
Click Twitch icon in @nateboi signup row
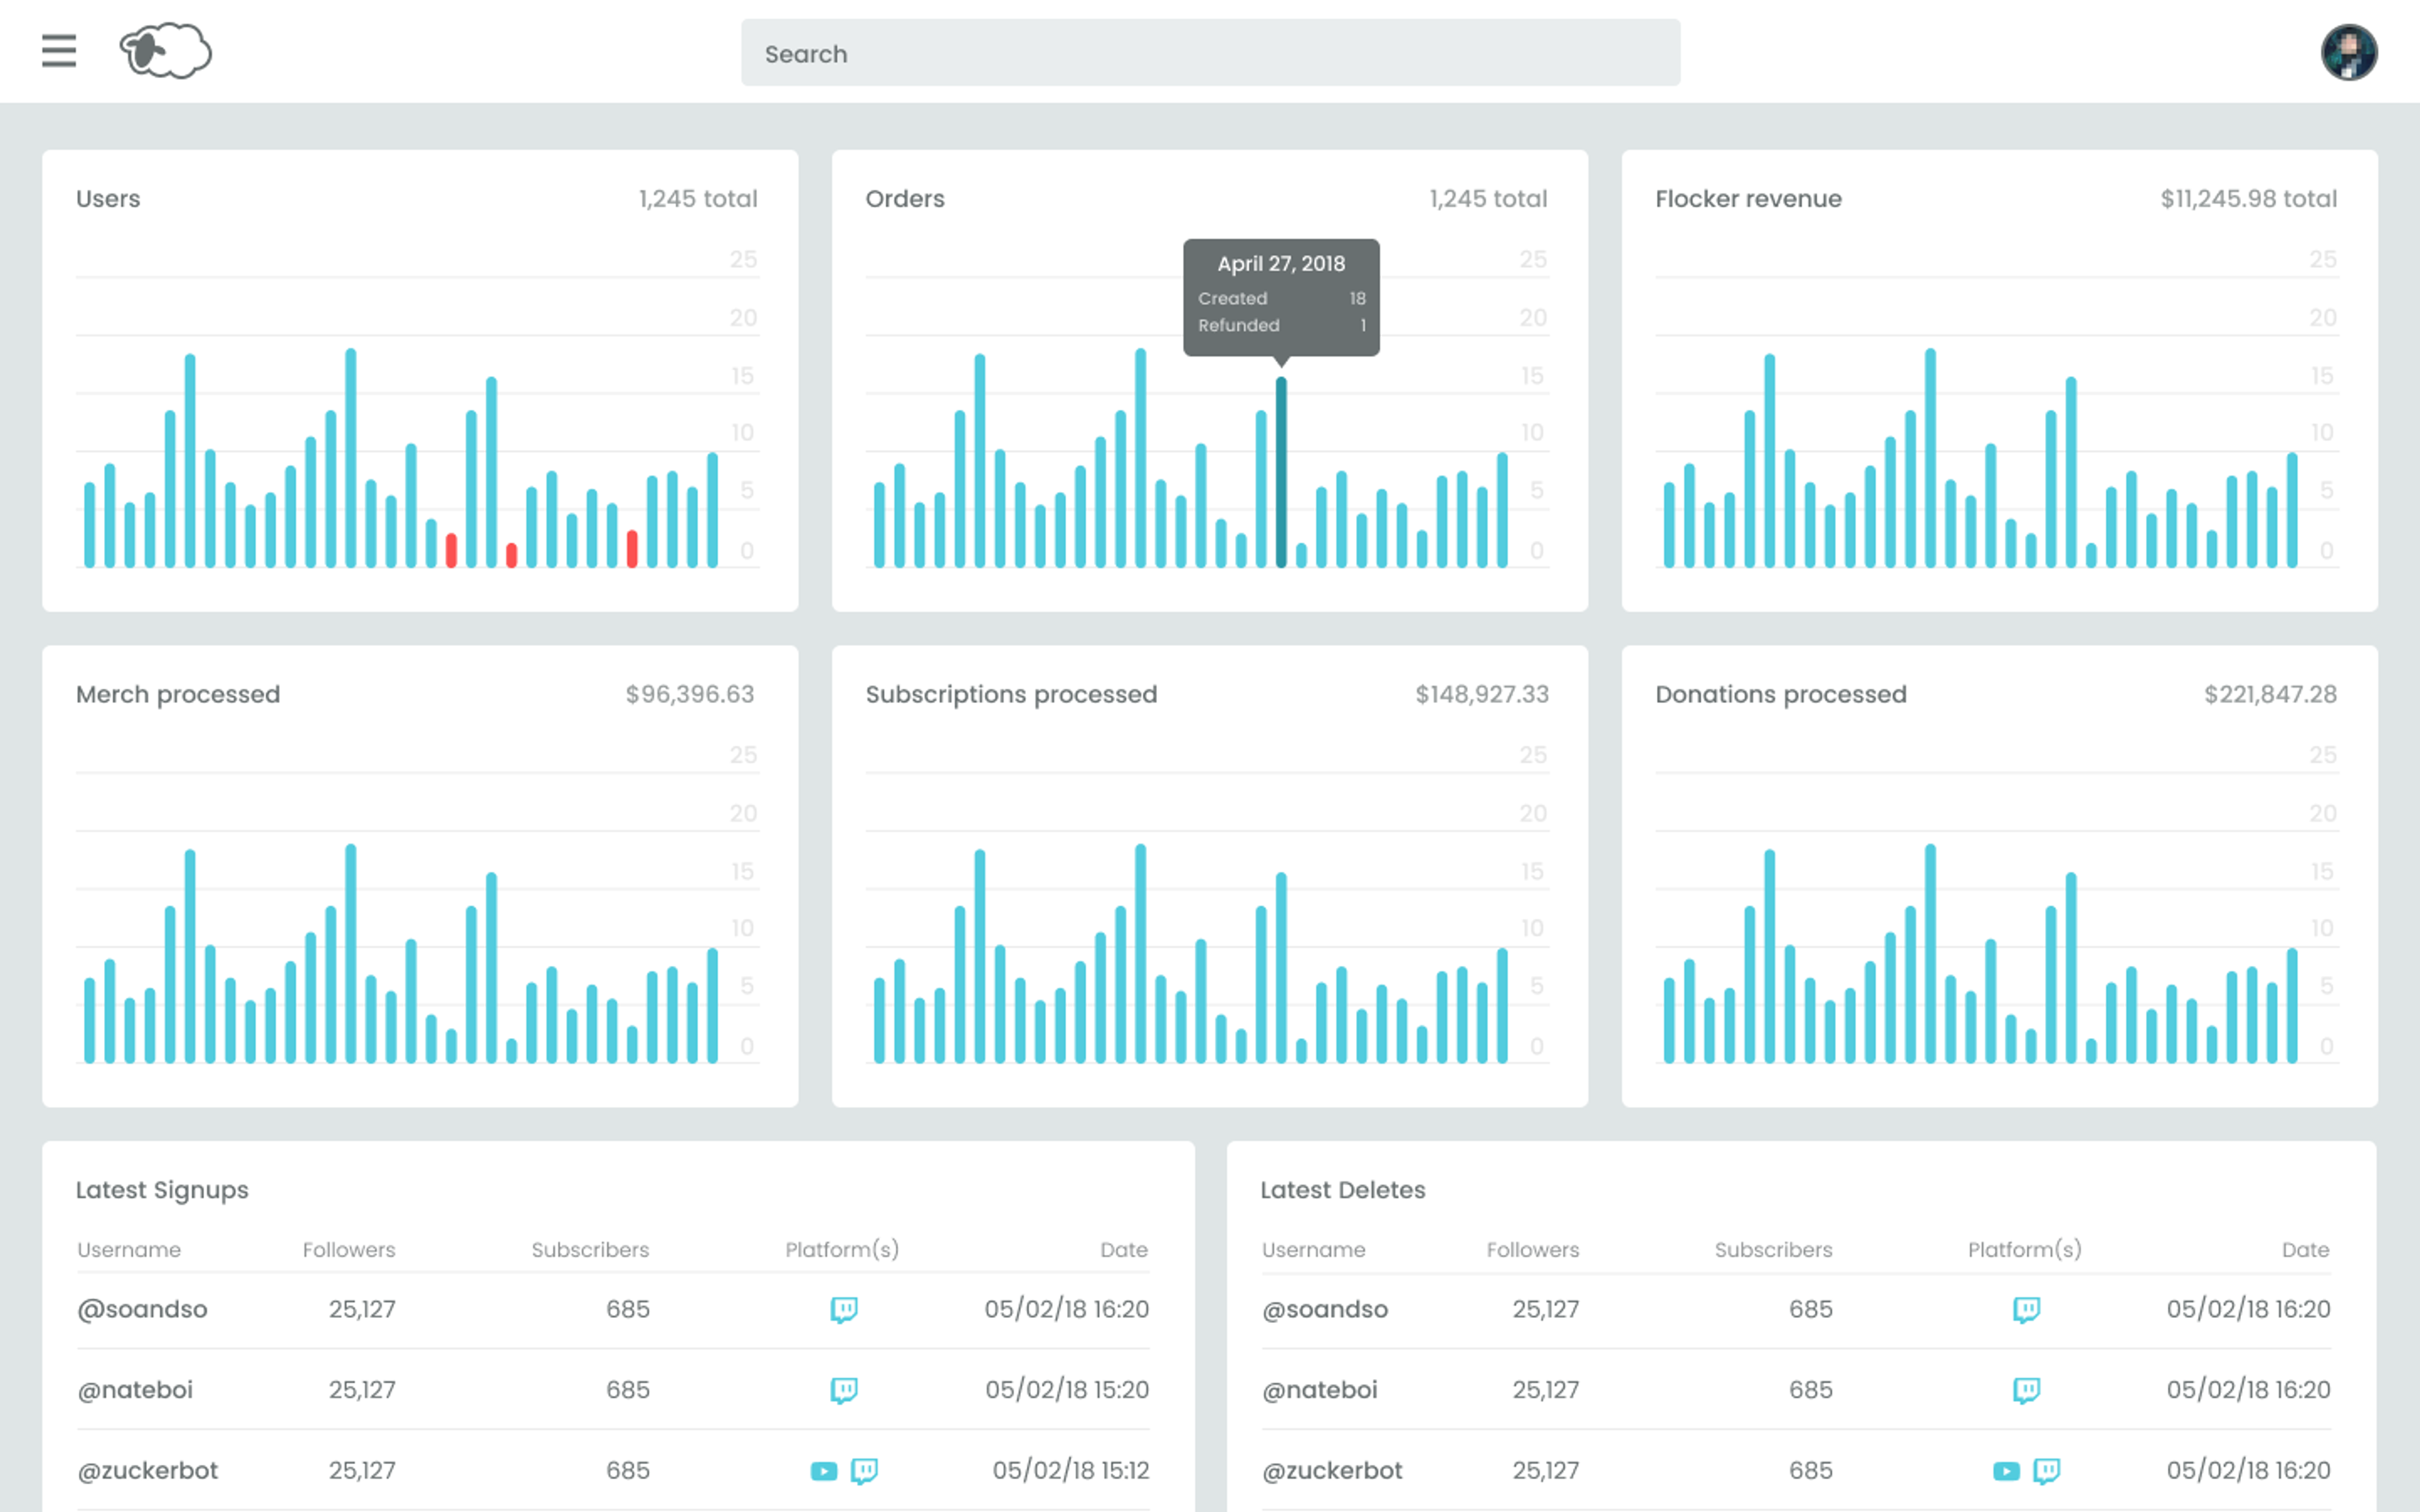(x=844, y=1390)
